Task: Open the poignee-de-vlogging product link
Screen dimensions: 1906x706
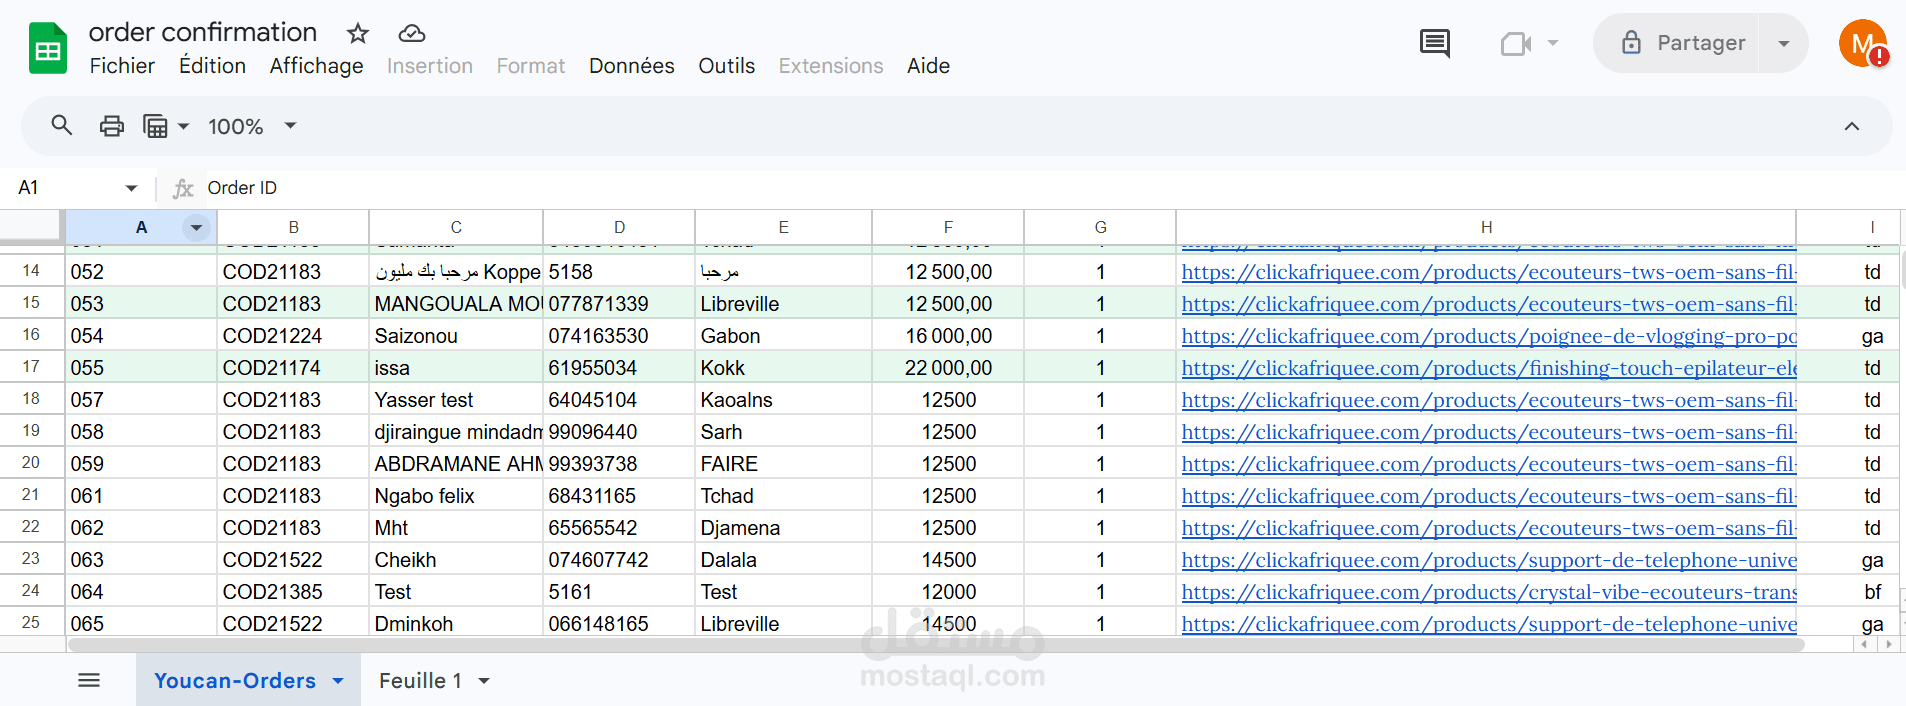Action: 1488,336
